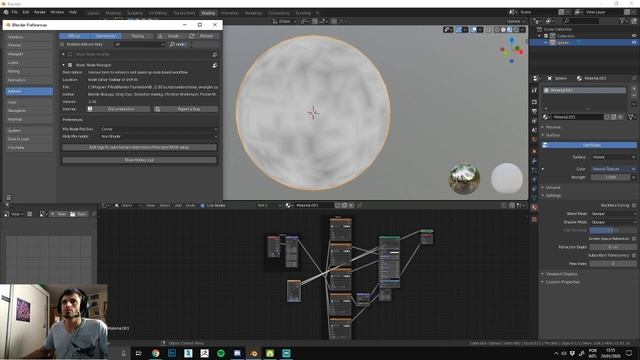Open the Modifier properties wrench icon
The width and height of the screenshot is (640, 360).
(x=534, y=161)
